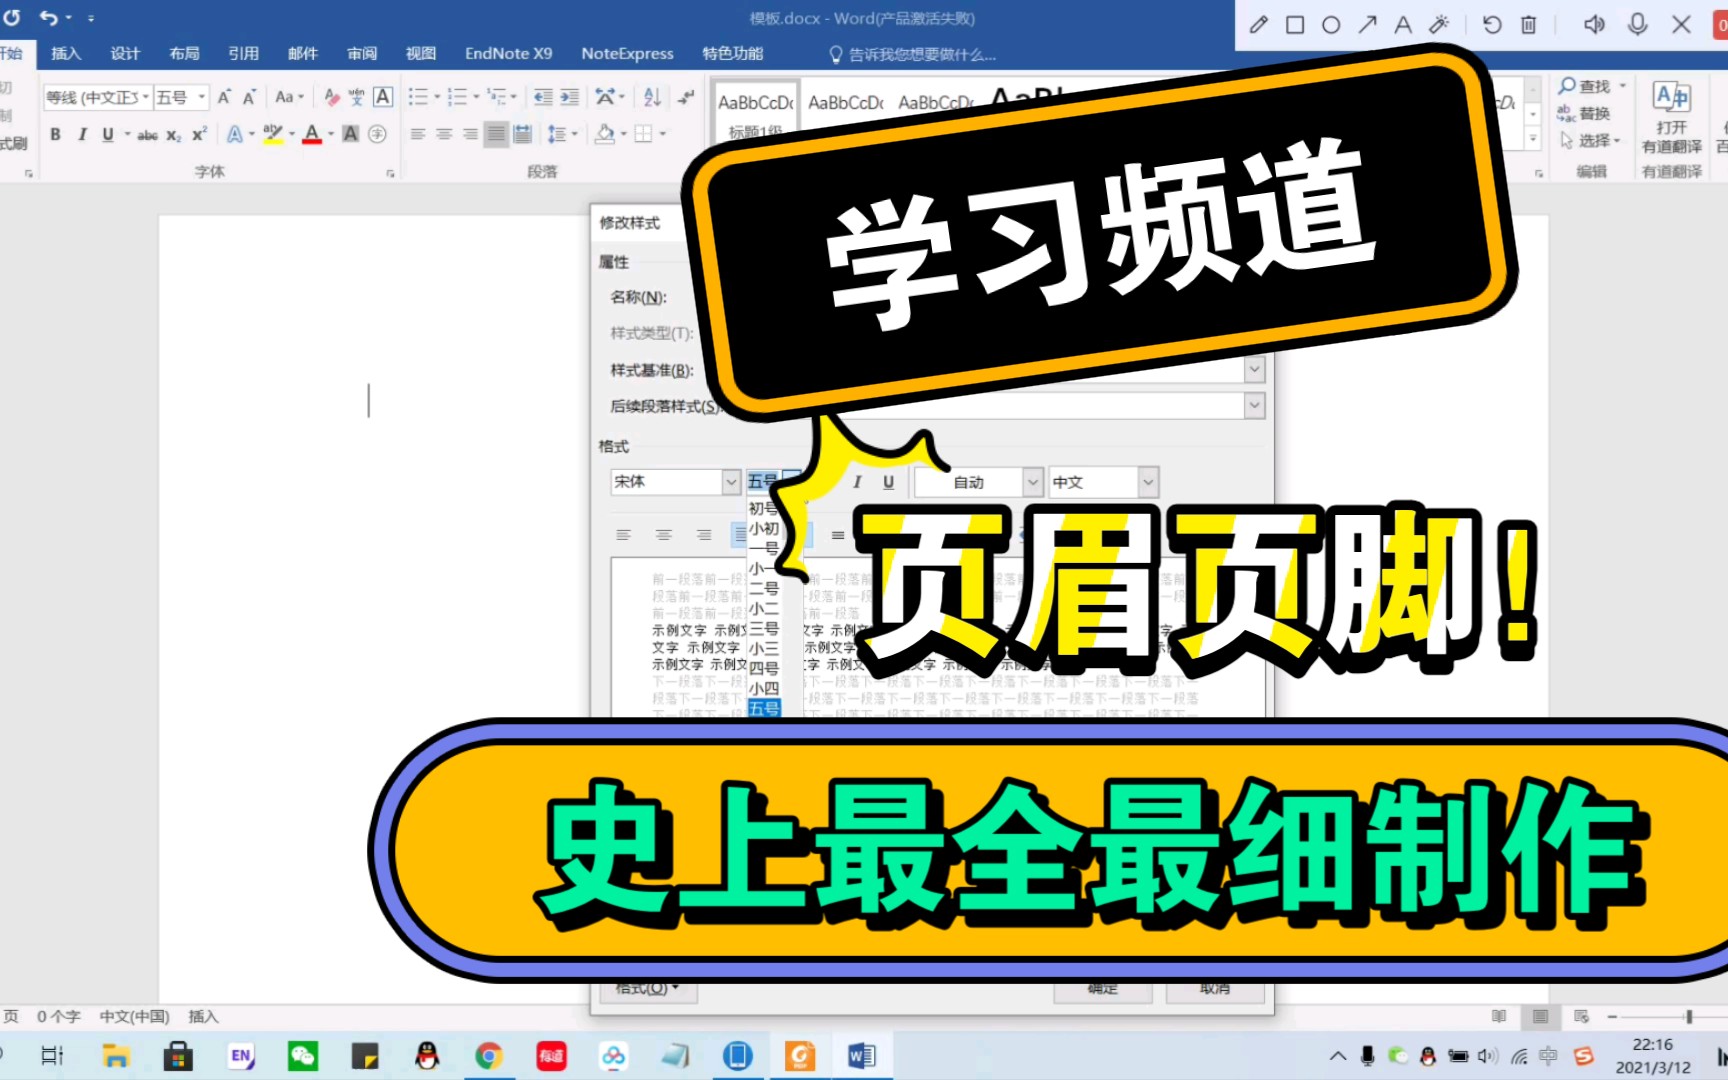This screenshot has width=1728, height=1080.
Task: Toggle strikethrough (abc) formatting
Action: coord(147,134)
